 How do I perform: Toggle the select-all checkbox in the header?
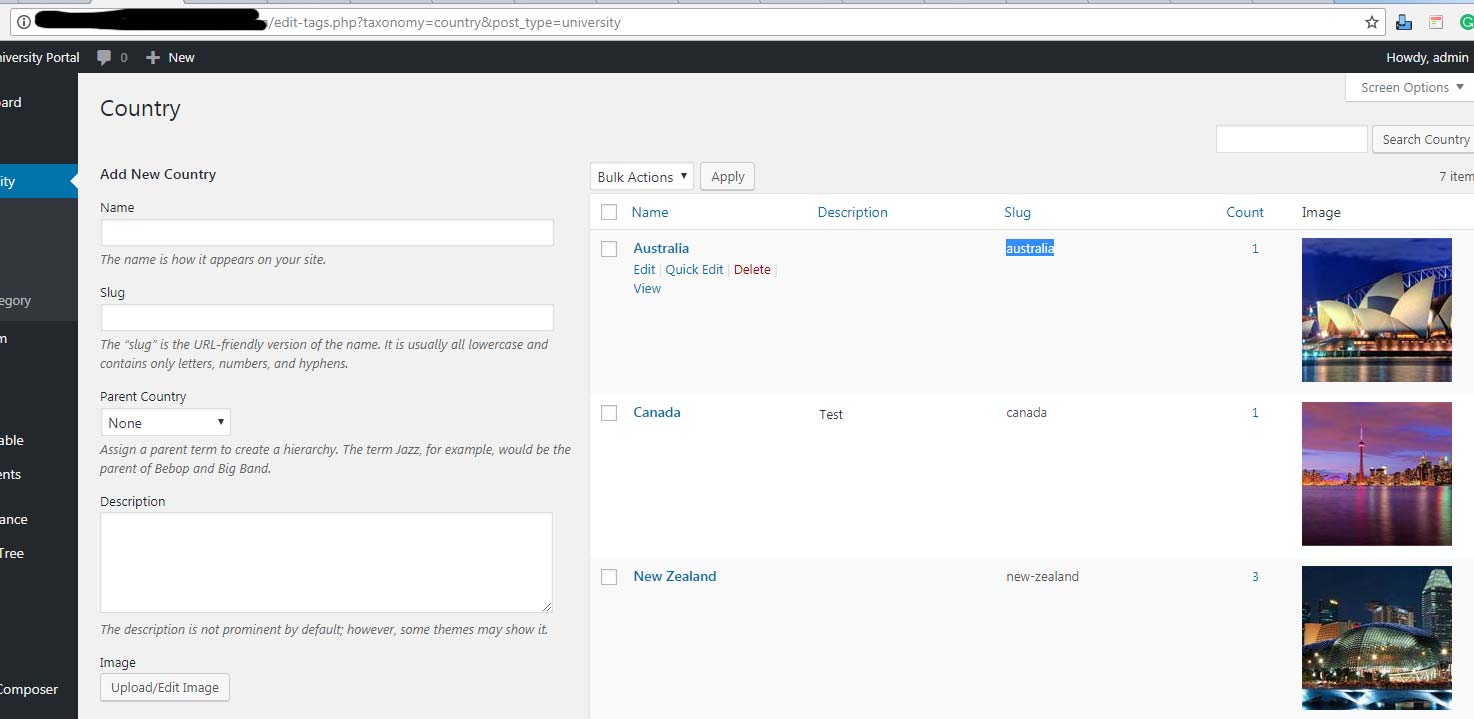coord(609,212)
